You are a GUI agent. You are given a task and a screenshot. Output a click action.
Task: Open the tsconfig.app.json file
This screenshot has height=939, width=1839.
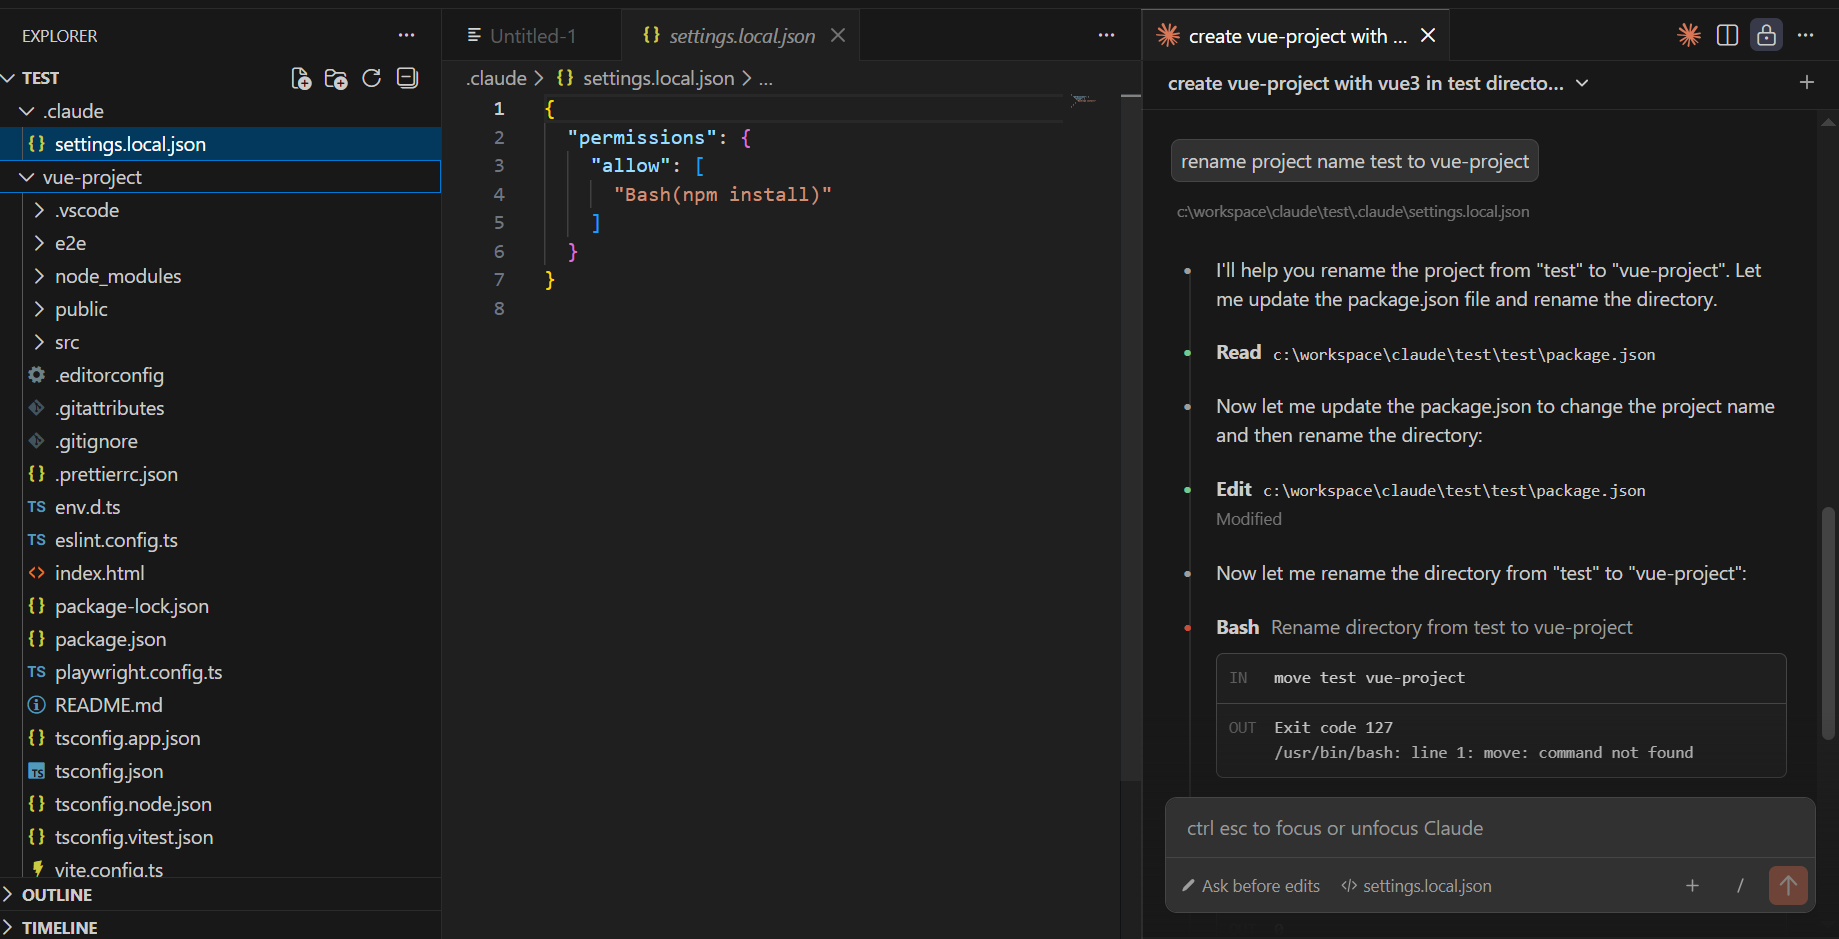click(x=220, y=738)
